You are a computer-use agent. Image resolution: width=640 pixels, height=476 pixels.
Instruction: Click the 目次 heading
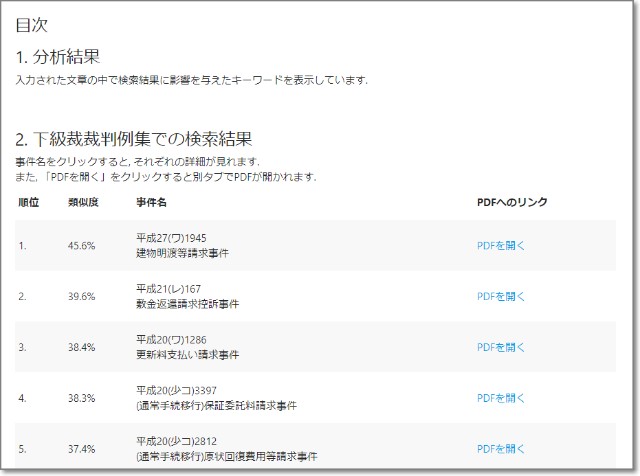coord(31,24)
